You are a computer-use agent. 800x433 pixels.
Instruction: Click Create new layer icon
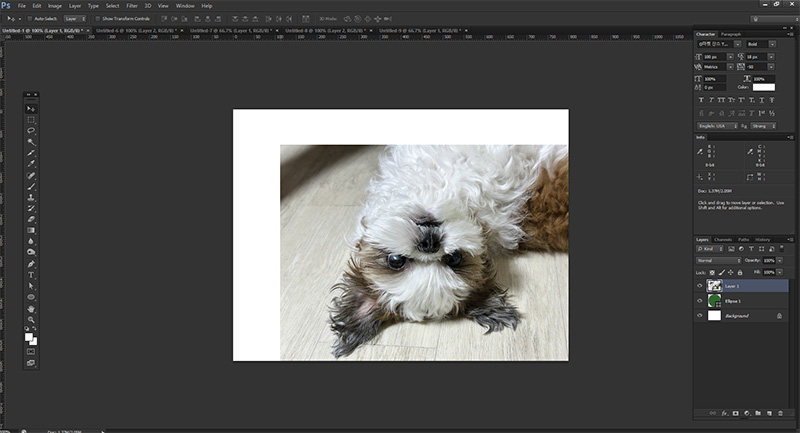769,413
